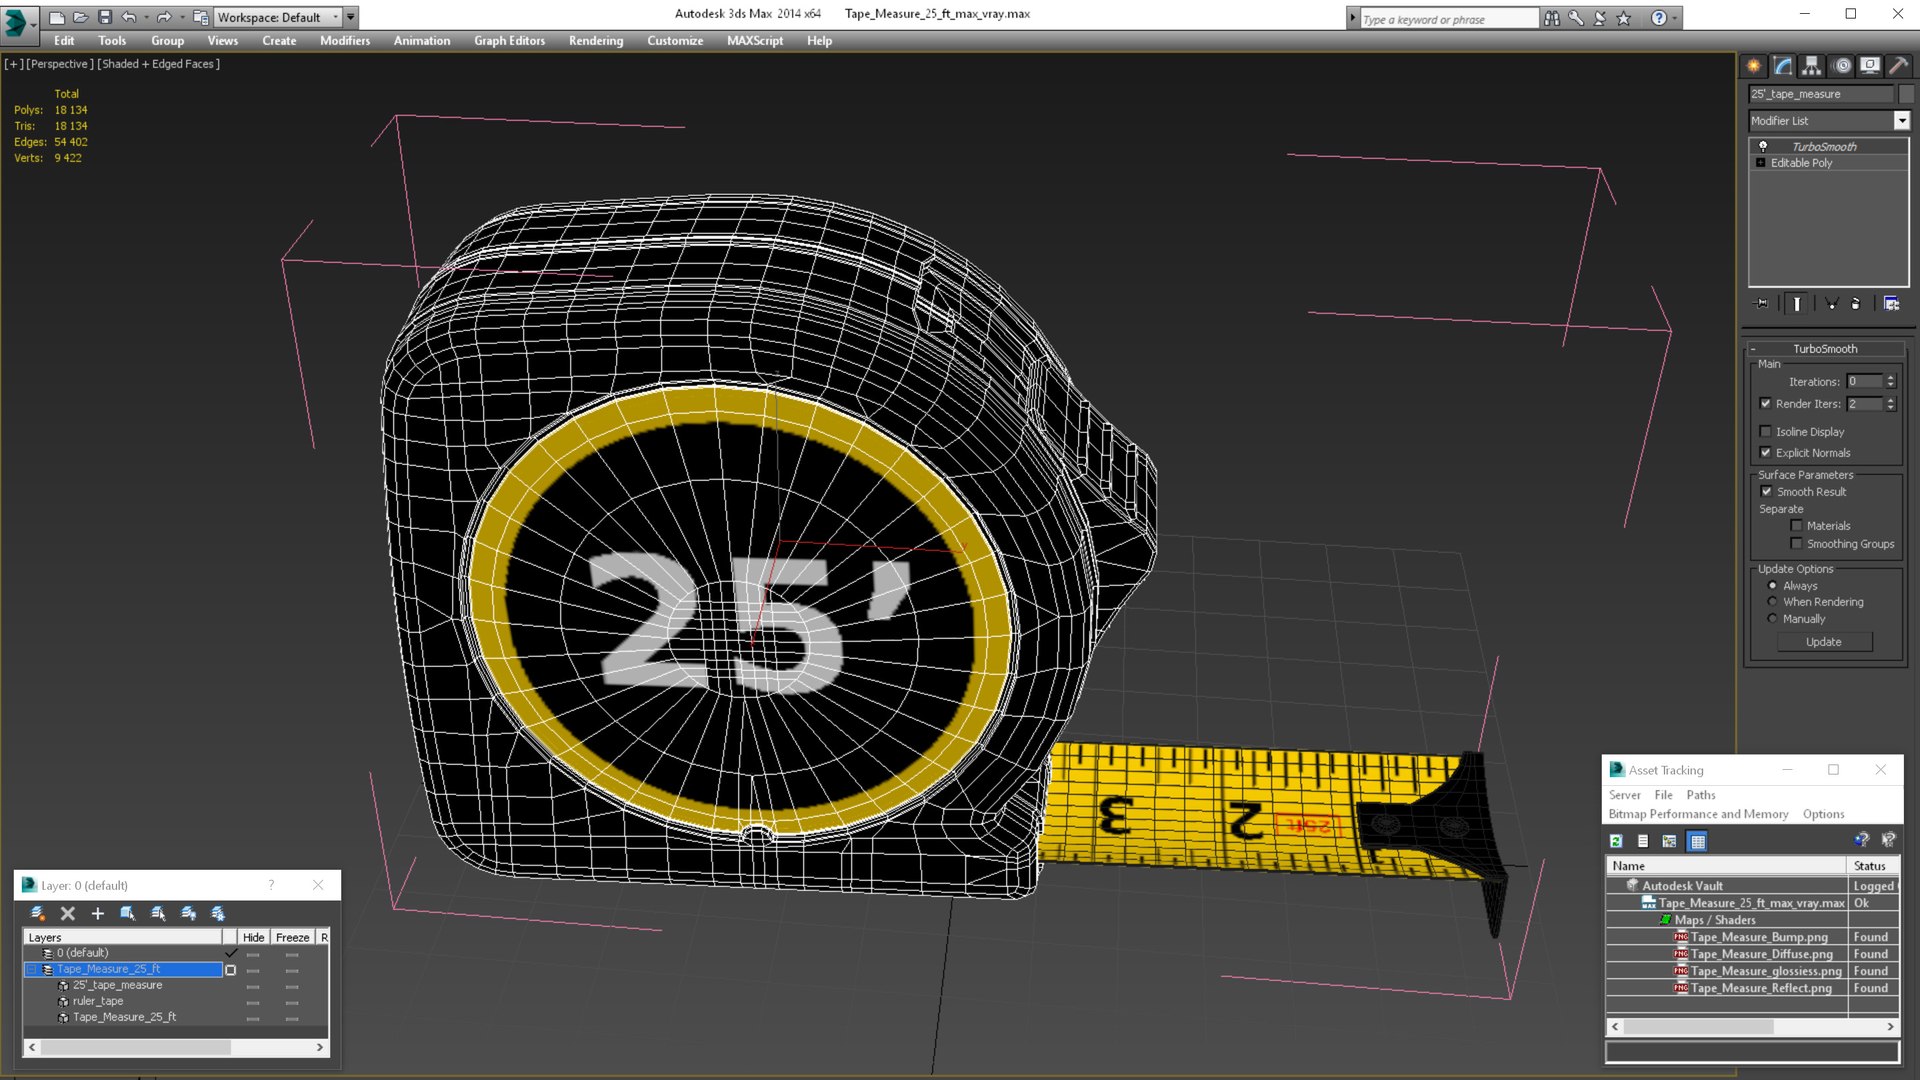Create new layer in Layer dialog

point(38,913)
